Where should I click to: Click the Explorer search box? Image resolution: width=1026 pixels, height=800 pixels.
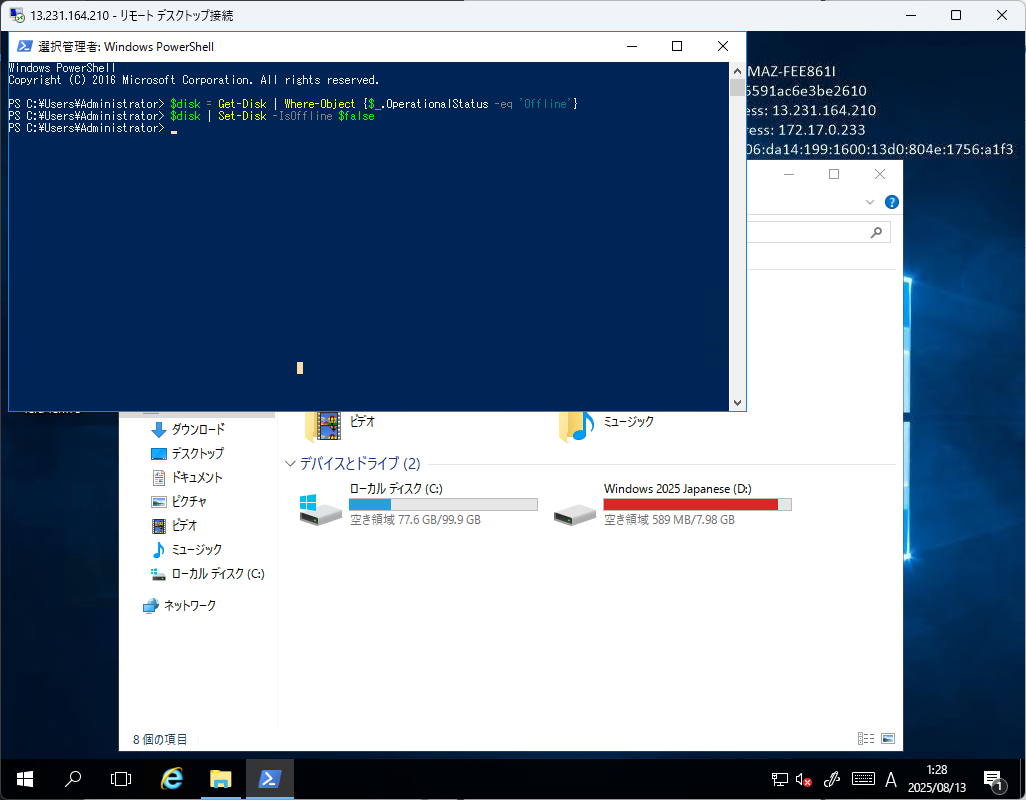[810, 232]
